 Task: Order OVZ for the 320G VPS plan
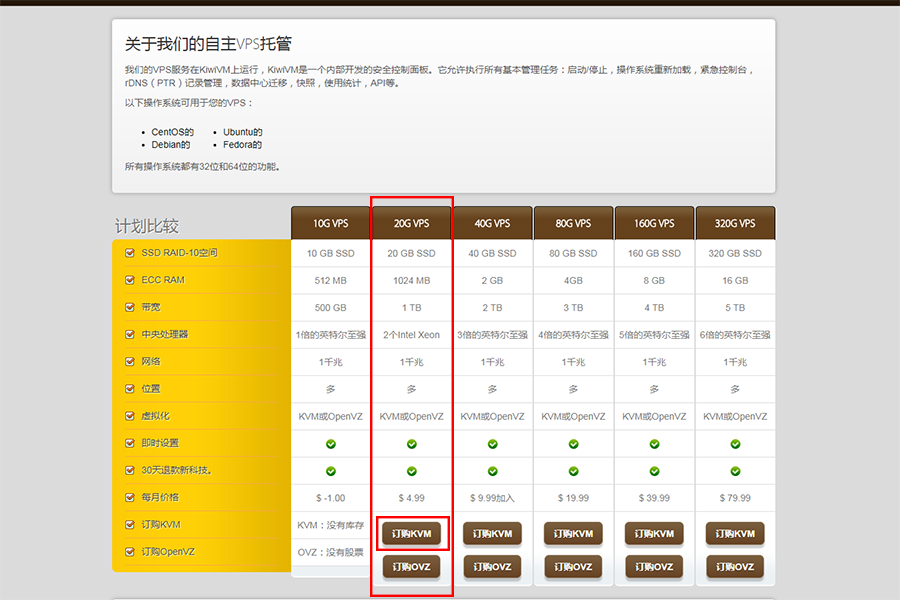[735, 567]
